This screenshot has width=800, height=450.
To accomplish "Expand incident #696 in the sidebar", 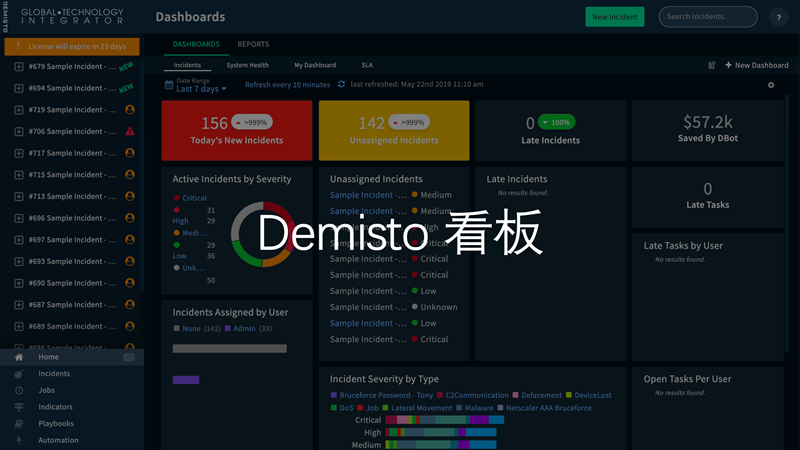I will 19,218.
